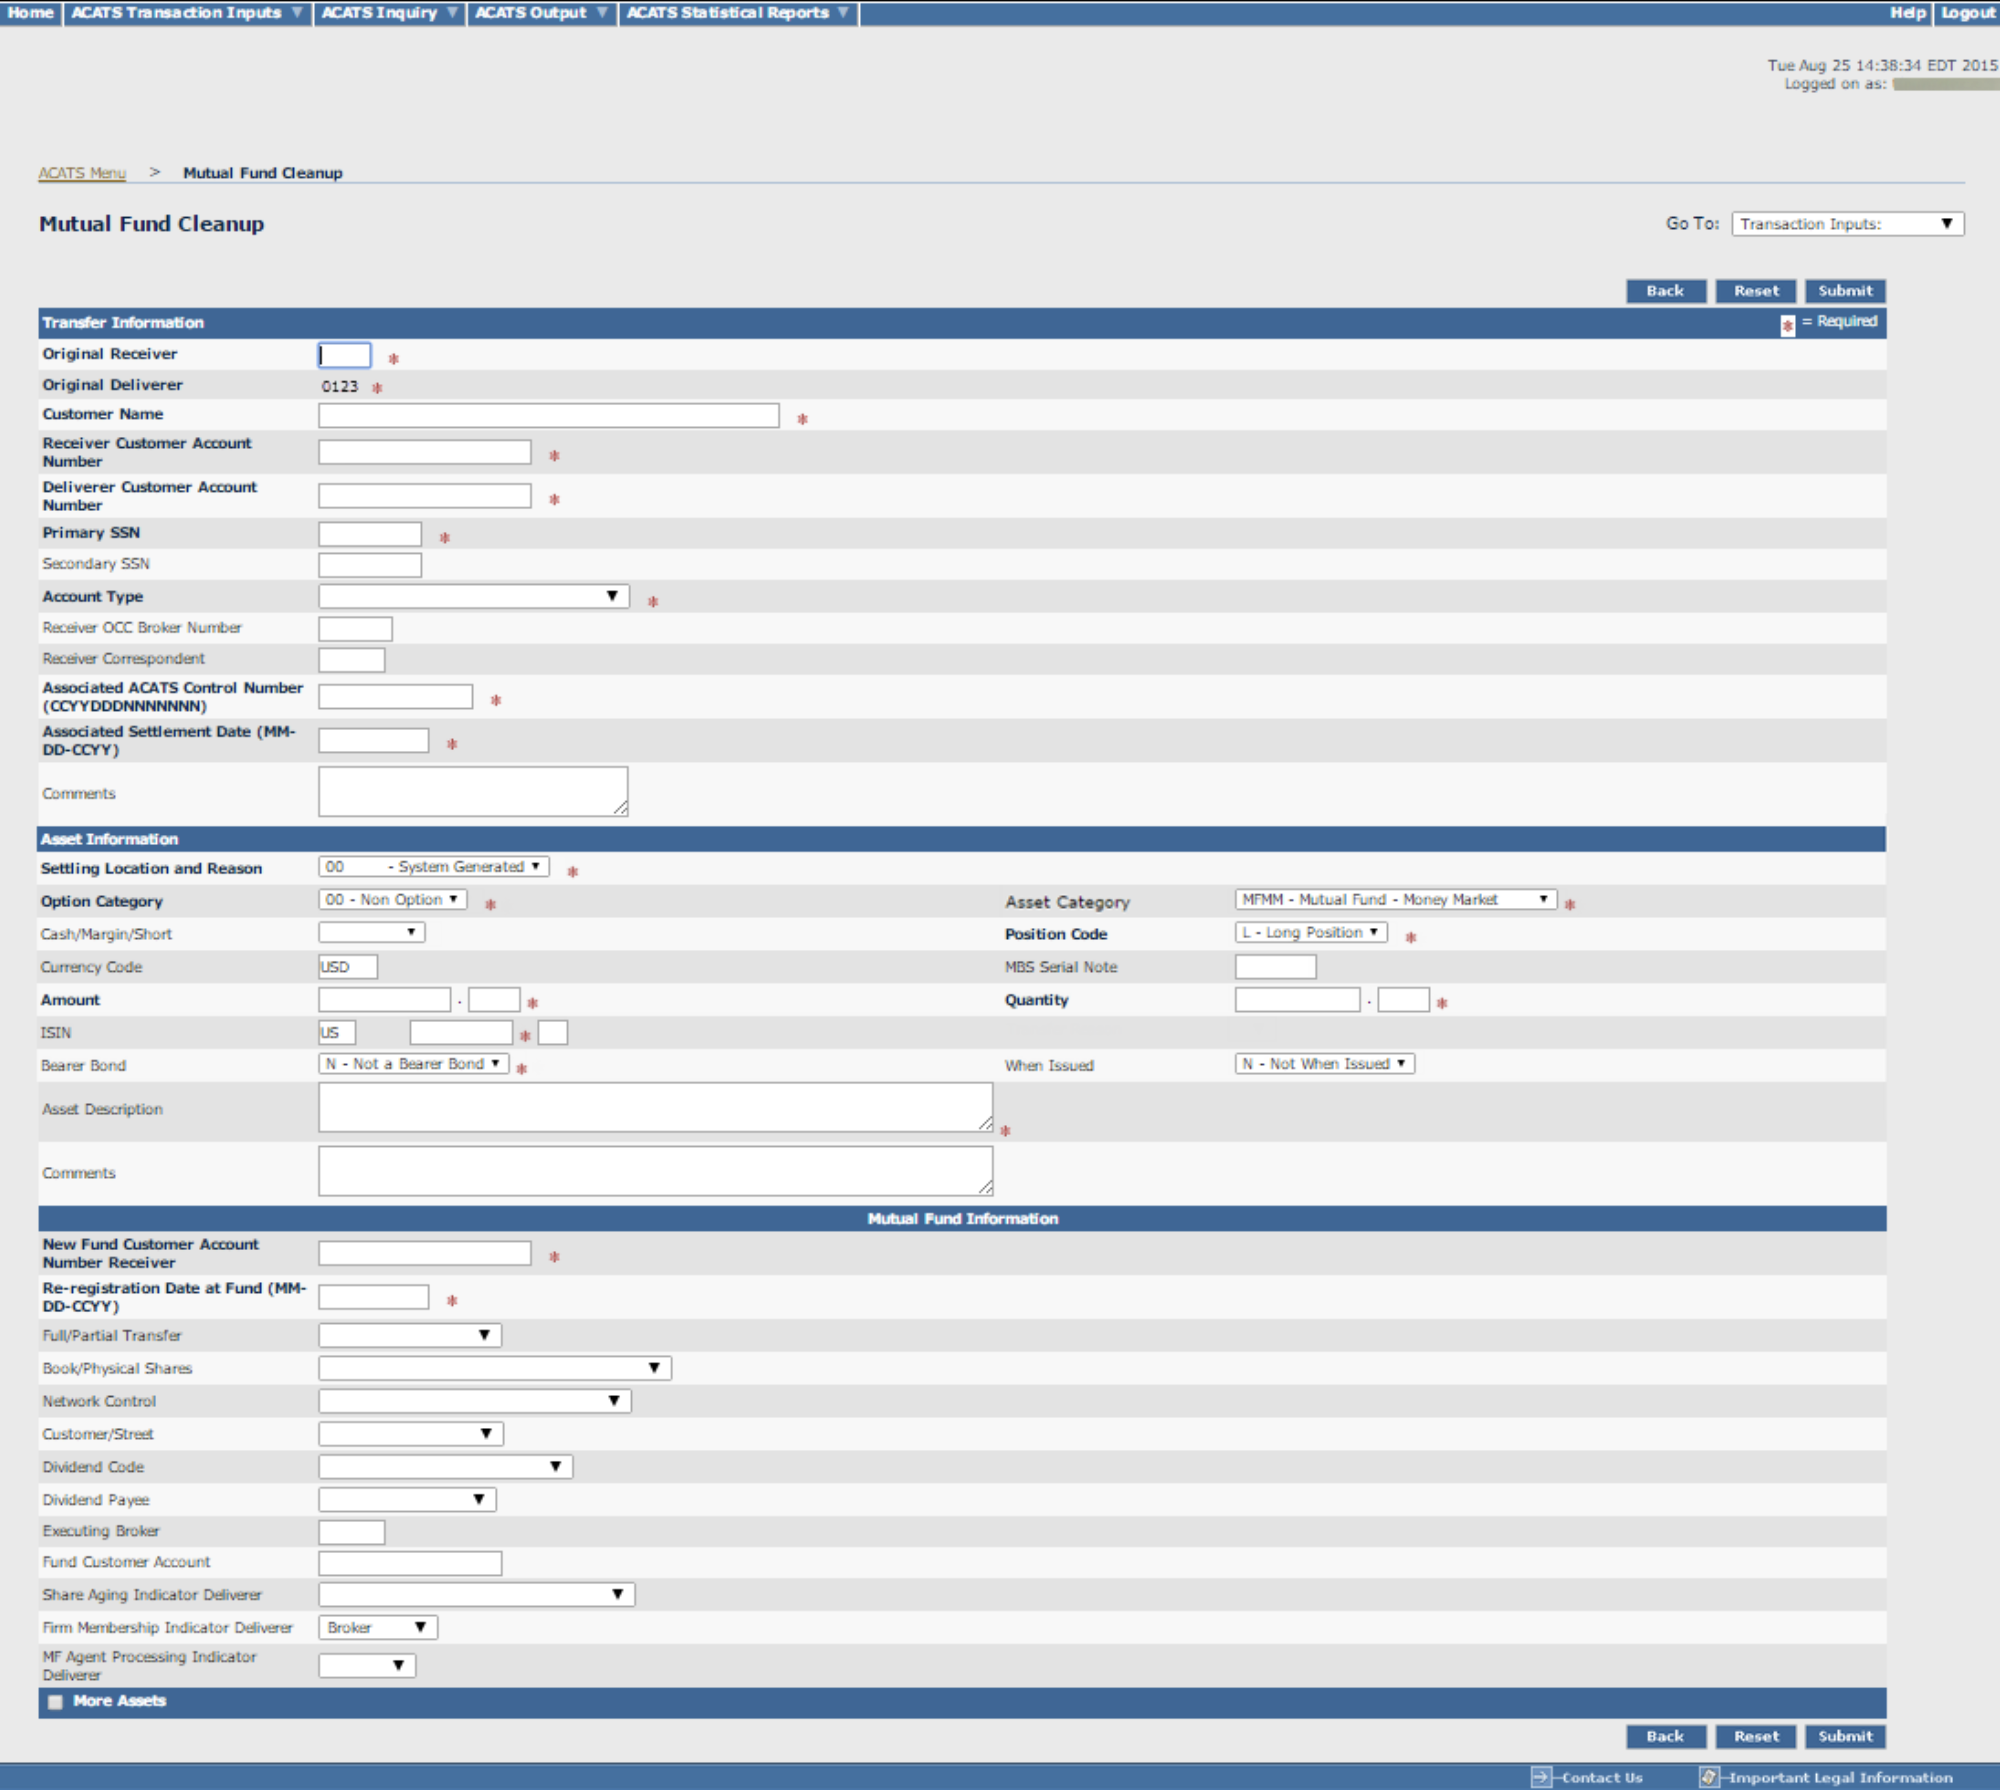Open the Firm Membership Indicator Broker dropdown
Screen dimensions: 2000x1792
[377, 1627]
